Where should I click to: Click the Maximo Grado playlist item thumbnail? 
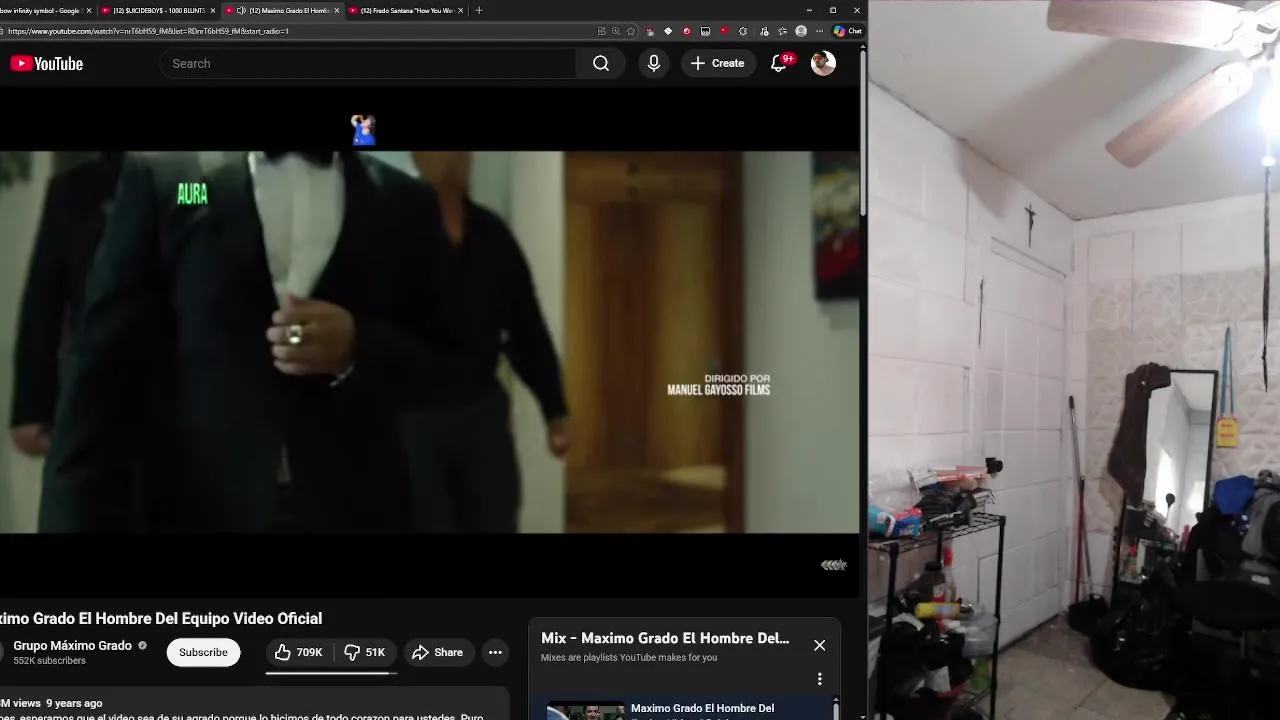(586, 712)
